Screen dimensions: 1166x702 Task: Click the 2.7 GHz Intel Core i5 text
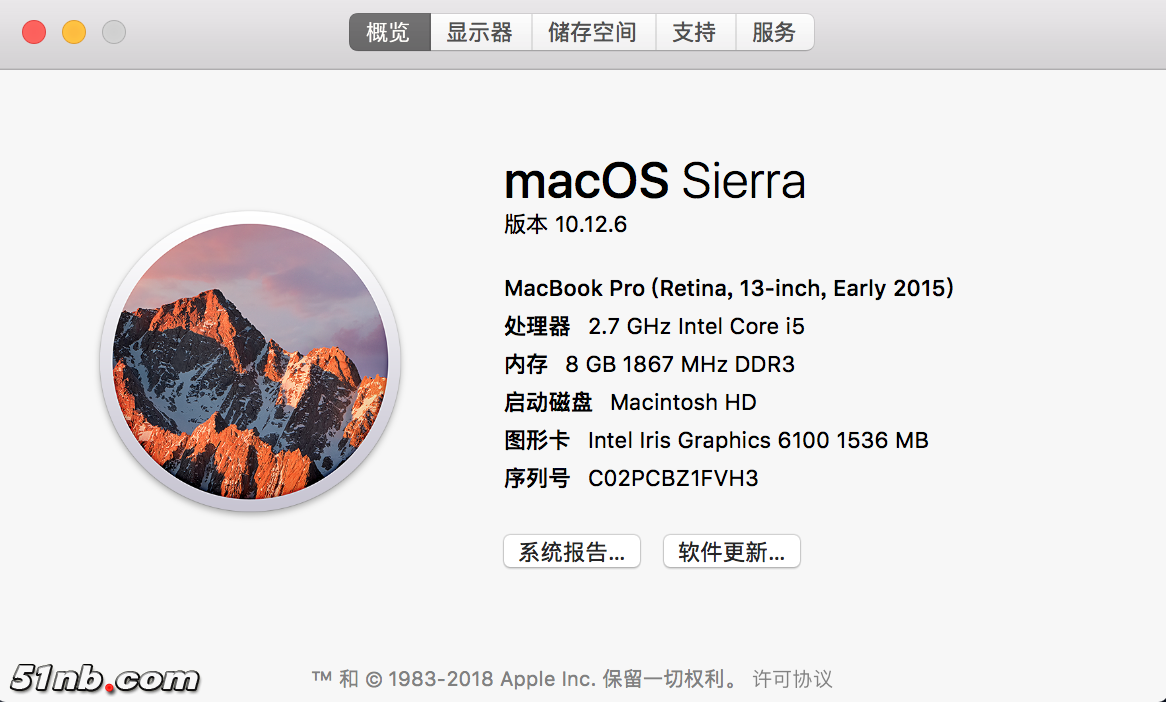pos(696,326)
